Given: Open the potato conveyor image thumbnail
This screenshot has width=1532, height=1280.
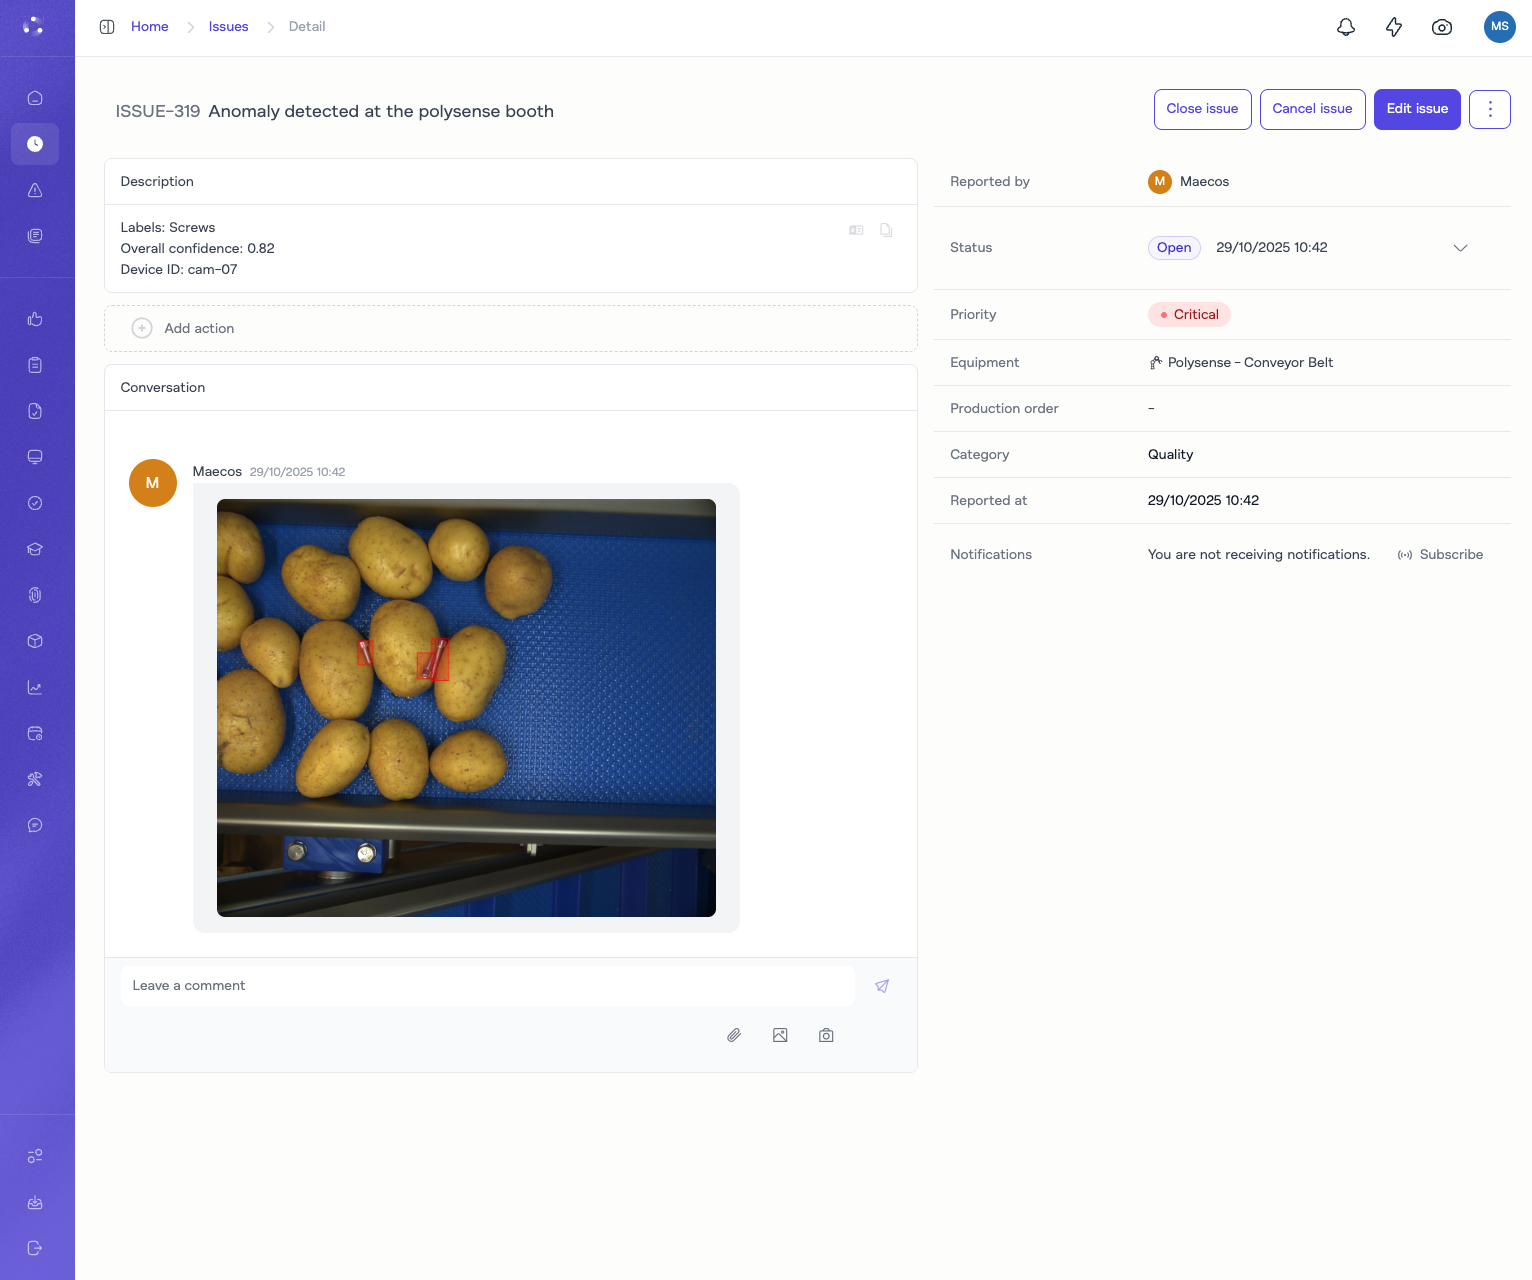Looking at the screenshot, I should pyautogui.click(x=466, y=708).
